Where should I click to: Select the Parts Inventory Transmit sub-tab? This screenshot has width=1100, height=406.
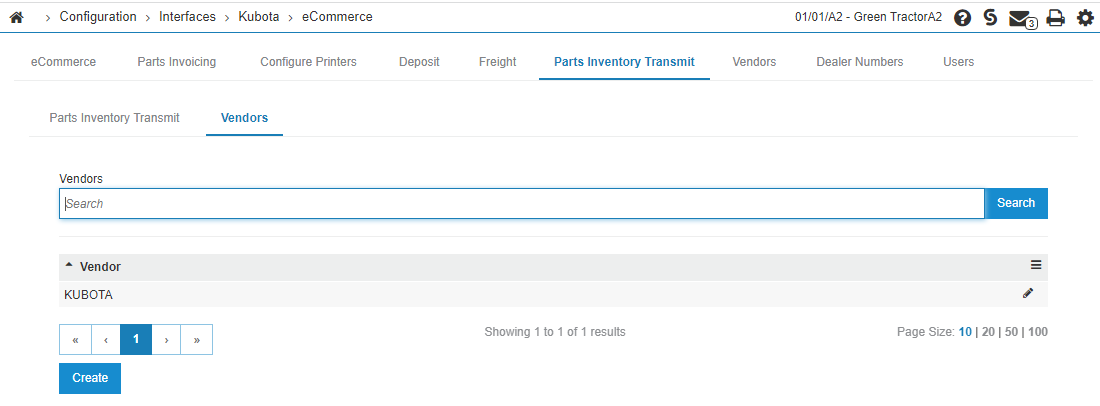coord(114,118)
